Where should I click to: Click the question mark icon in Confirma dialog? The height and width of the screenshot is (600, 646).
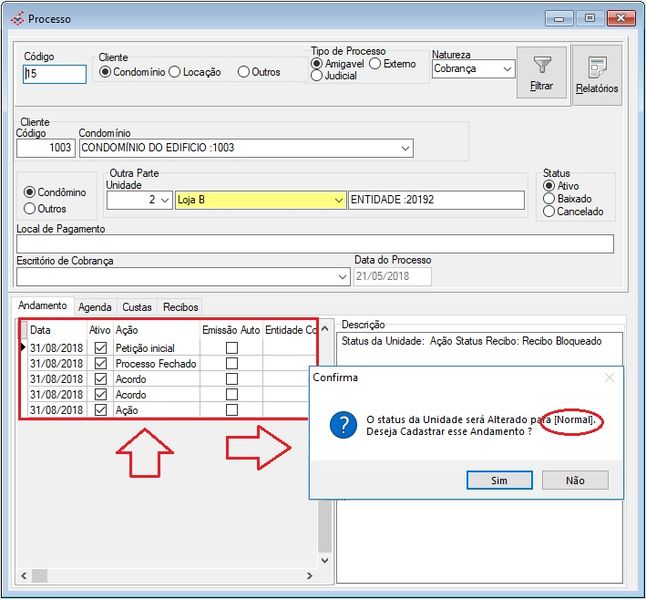[343, 424]
